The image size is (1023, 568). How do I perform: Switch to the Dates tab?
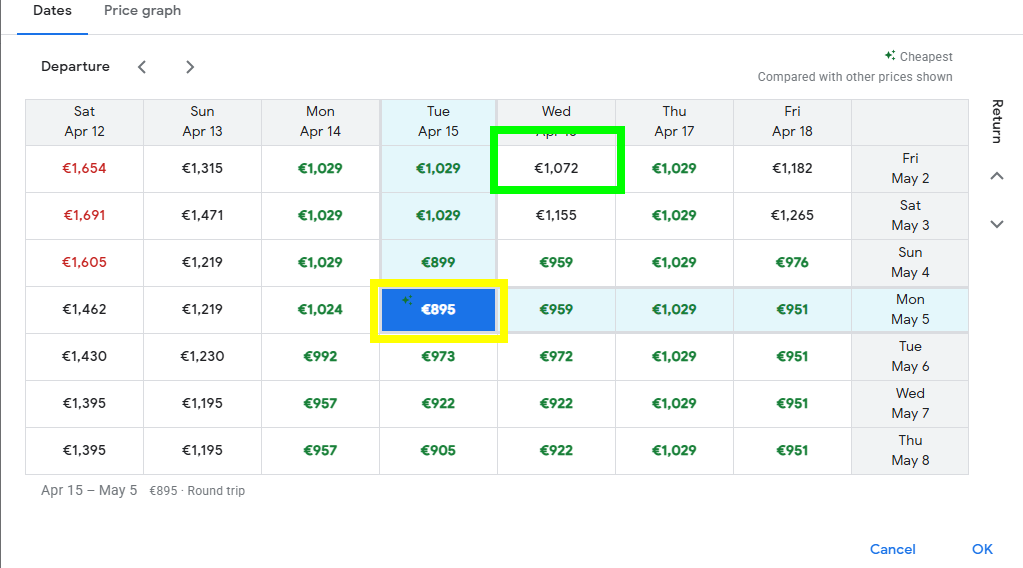pos(52,11)
